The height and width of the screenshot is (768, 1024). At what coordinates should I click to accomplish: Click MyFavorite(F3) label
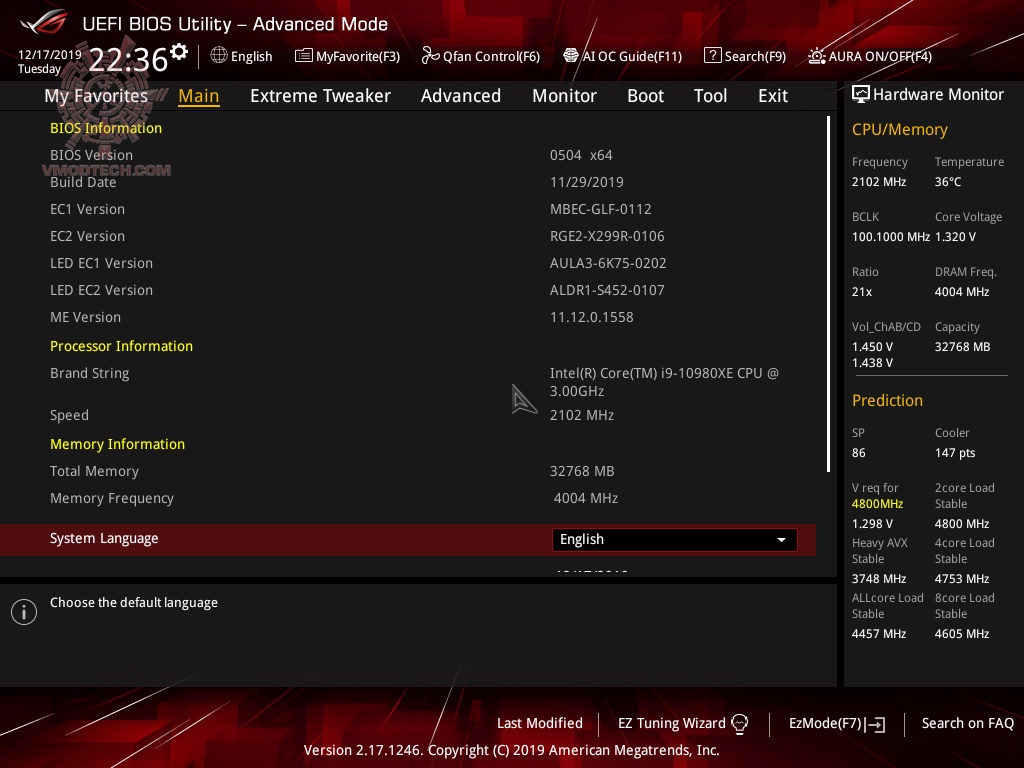coord(358,57)
